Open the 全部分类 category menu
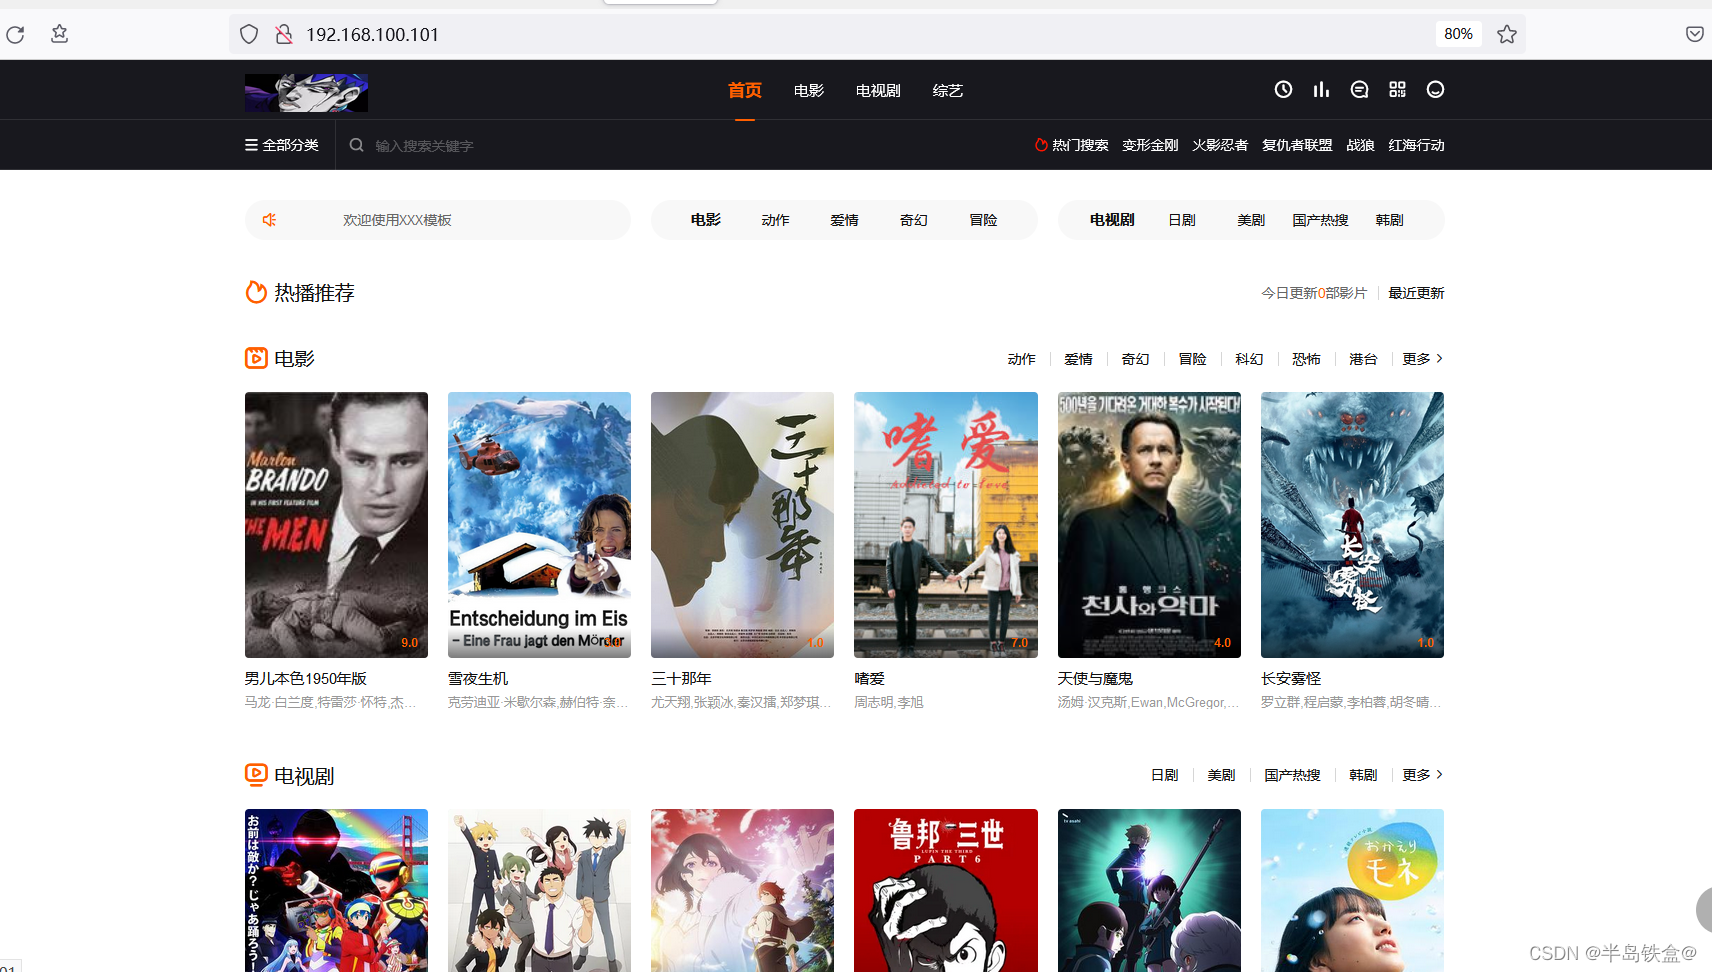1712x972 pixels. pyautogui.click(x=282, y=145)
